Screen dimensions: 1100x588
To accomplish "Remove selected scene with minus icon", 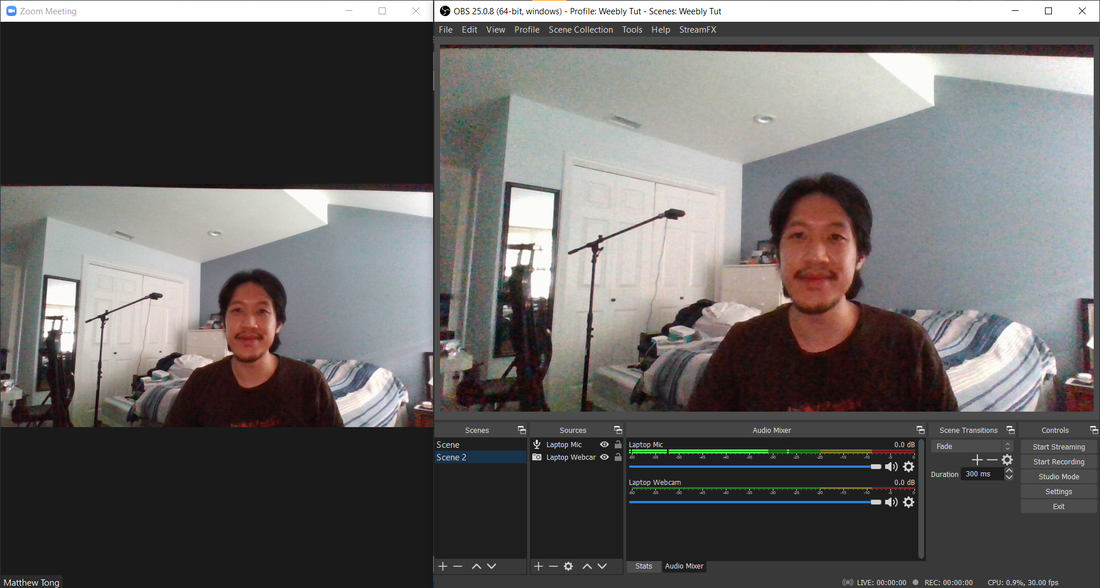I will pyautogui.click(x=458, y=566).
